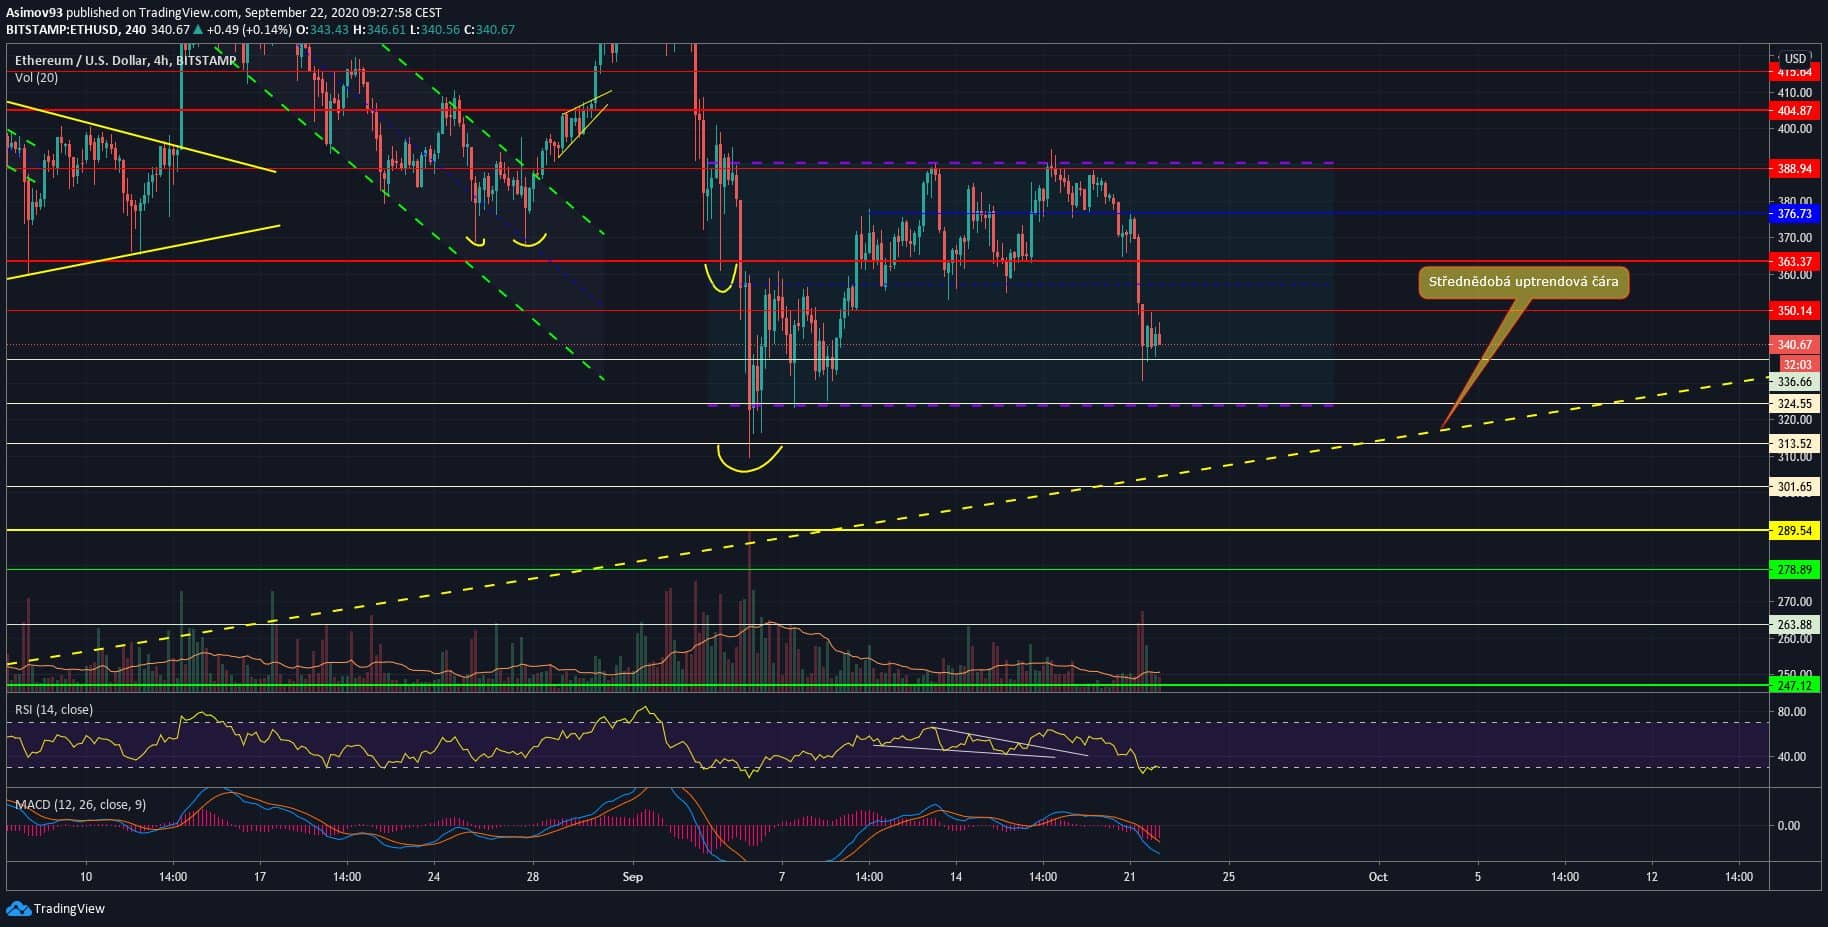
Task: Click the green 278.89 price level label
Action: (1794, 570)
